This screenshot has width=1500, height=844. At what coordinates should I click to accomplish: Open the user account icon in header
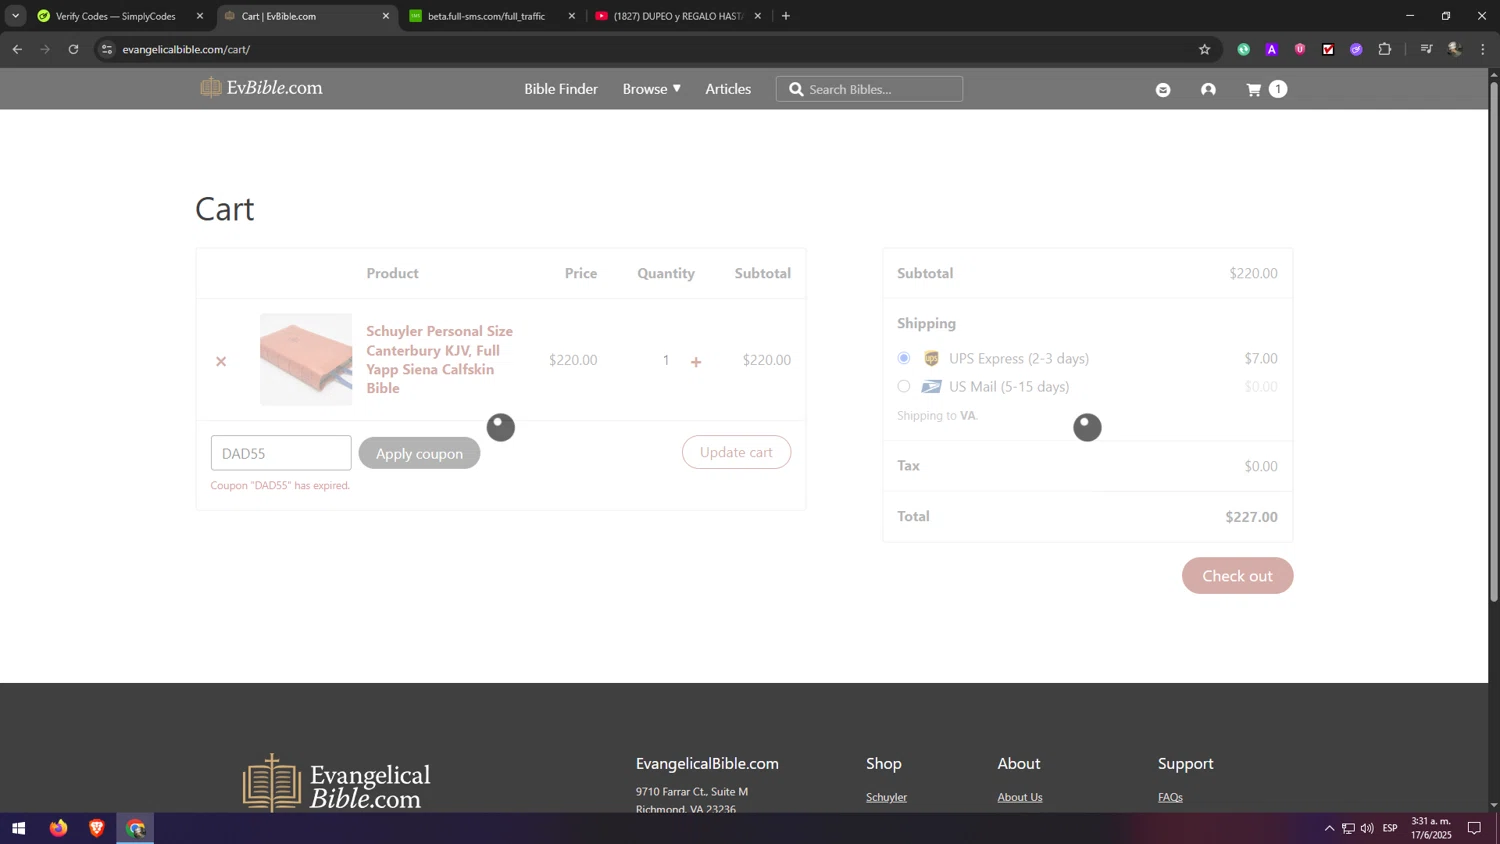coord(1208,90)
